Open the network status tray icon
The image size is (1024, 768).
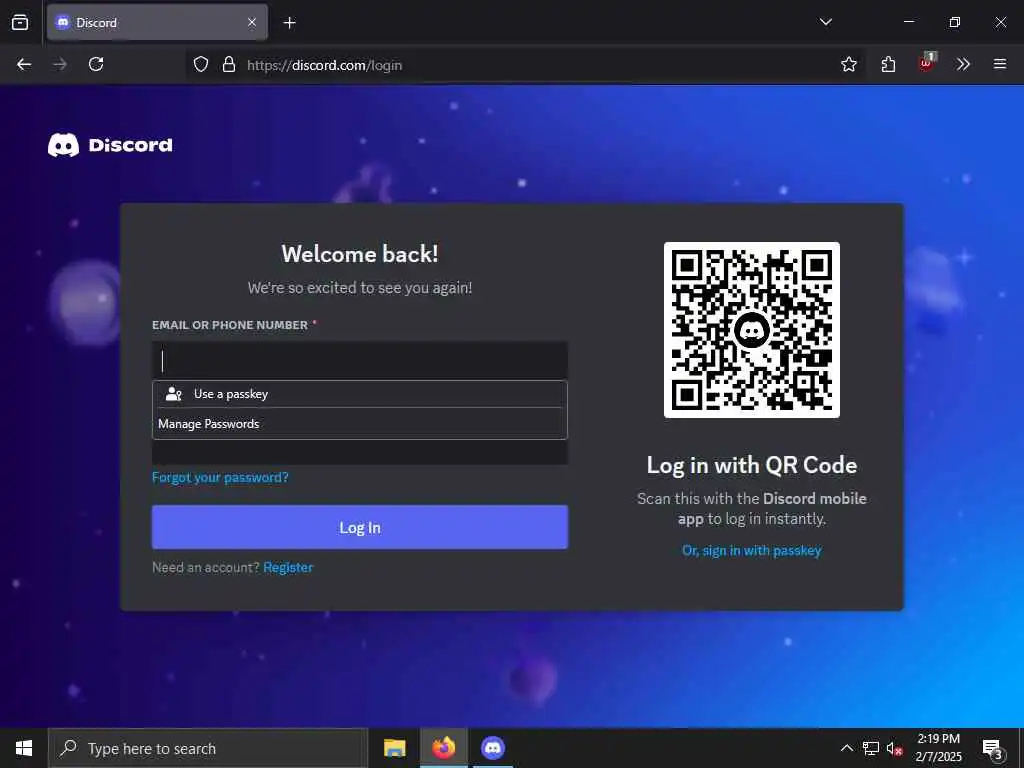tap(871, 748)
